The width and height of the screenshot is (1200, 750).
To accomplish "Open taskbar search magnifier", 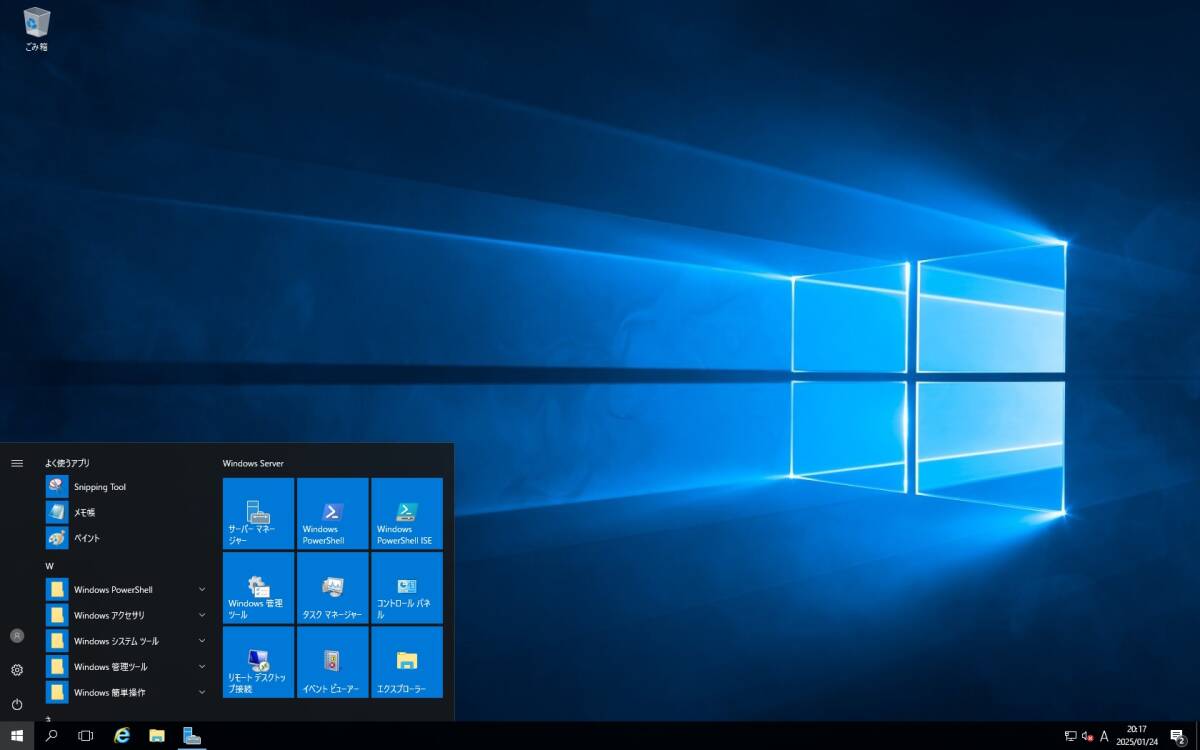I will tap(51, 736).
